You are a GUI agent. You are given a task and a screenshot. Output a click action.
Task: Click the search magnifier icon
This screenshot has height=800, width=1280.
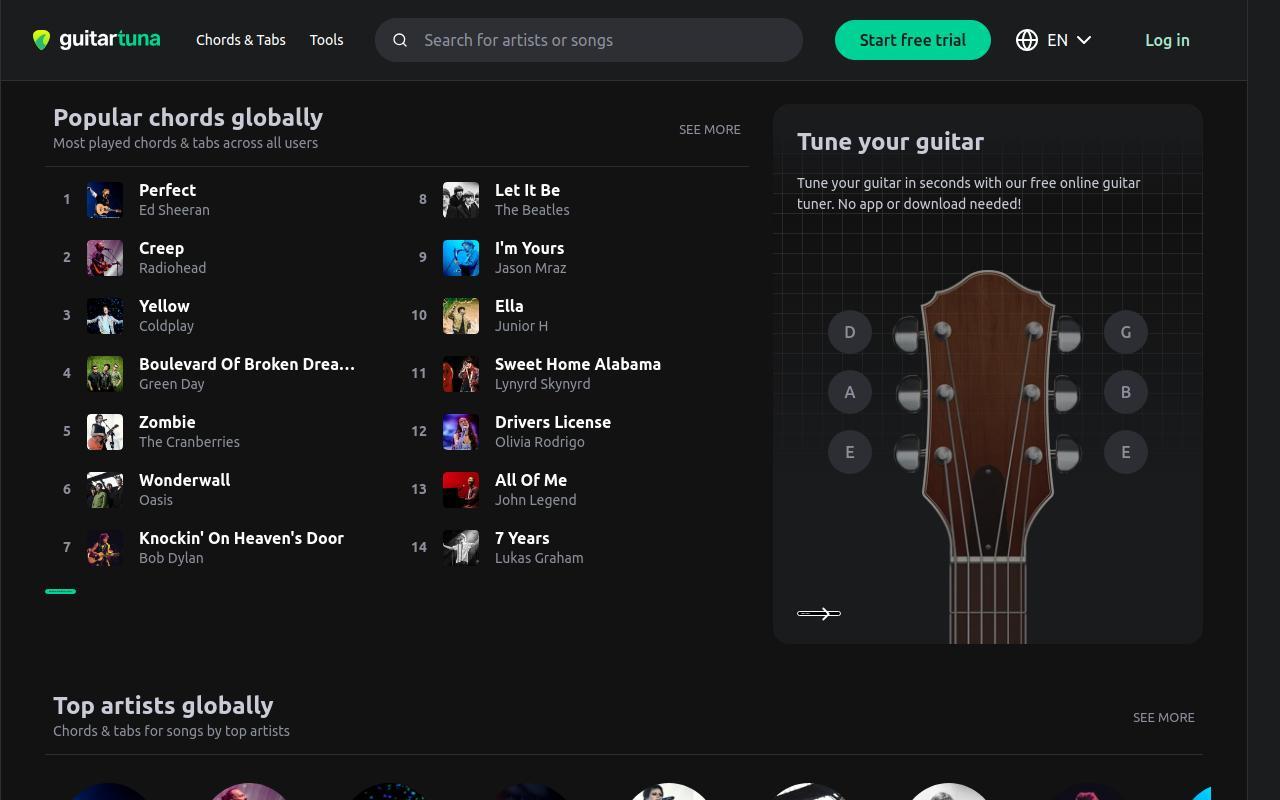pyautogui.click(x=400, y=40)
